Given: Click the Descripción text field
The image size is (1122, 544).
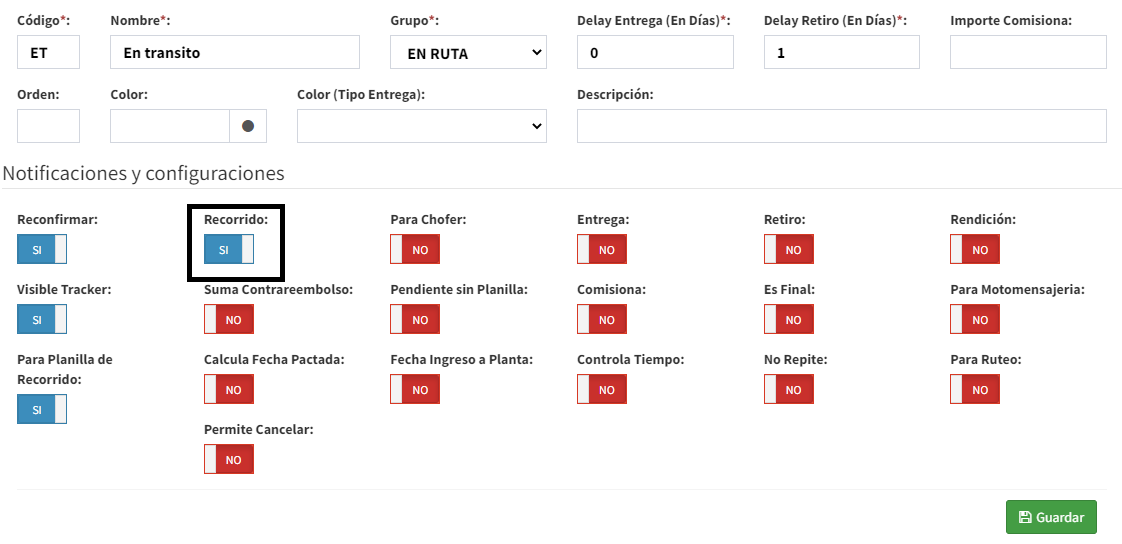Looking at the screenshot, I should click(x=841, y=126).
